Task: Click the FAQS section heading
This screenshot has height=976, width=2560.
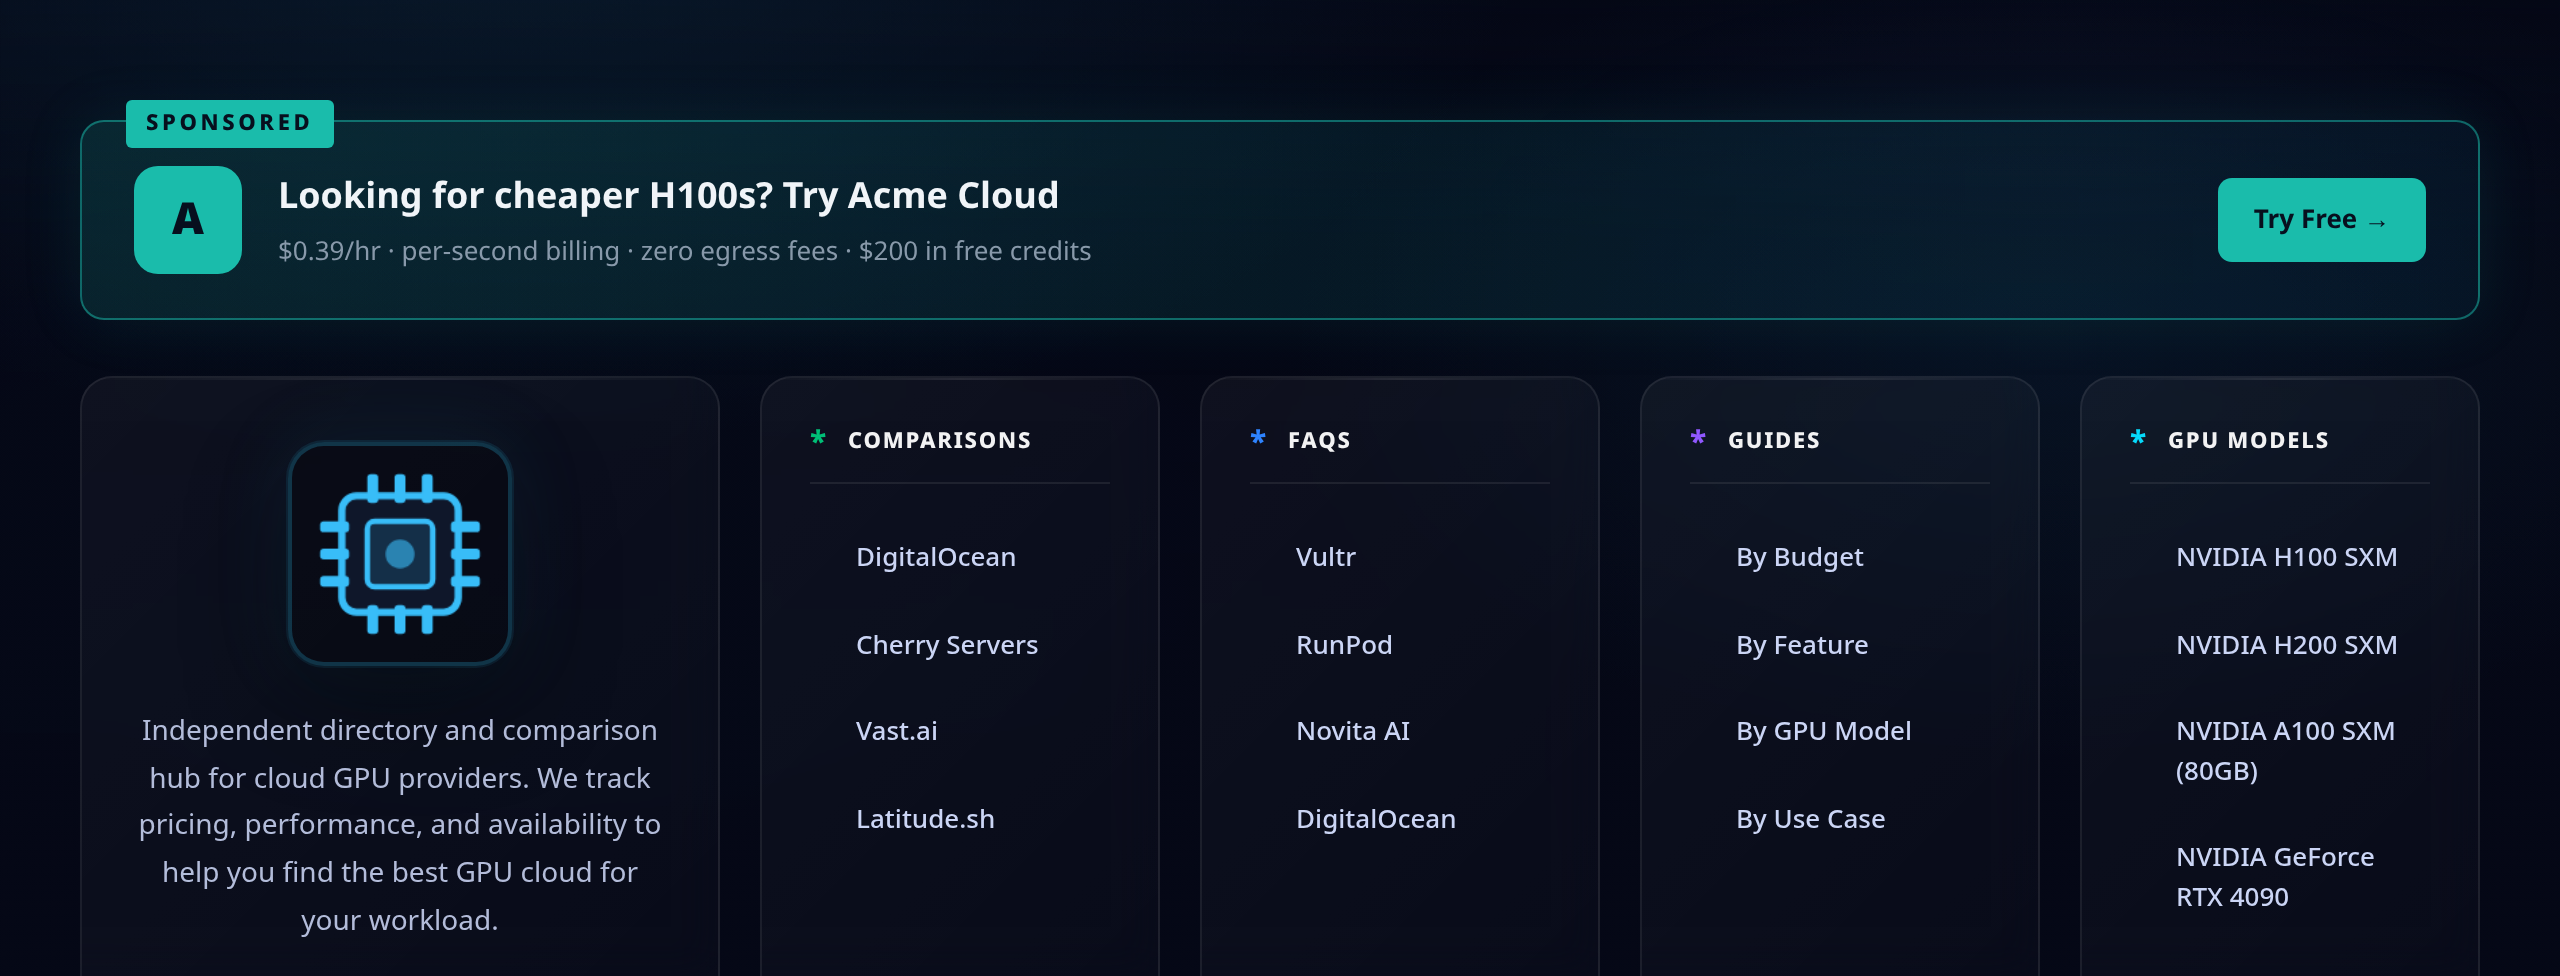Action: 1319,440
